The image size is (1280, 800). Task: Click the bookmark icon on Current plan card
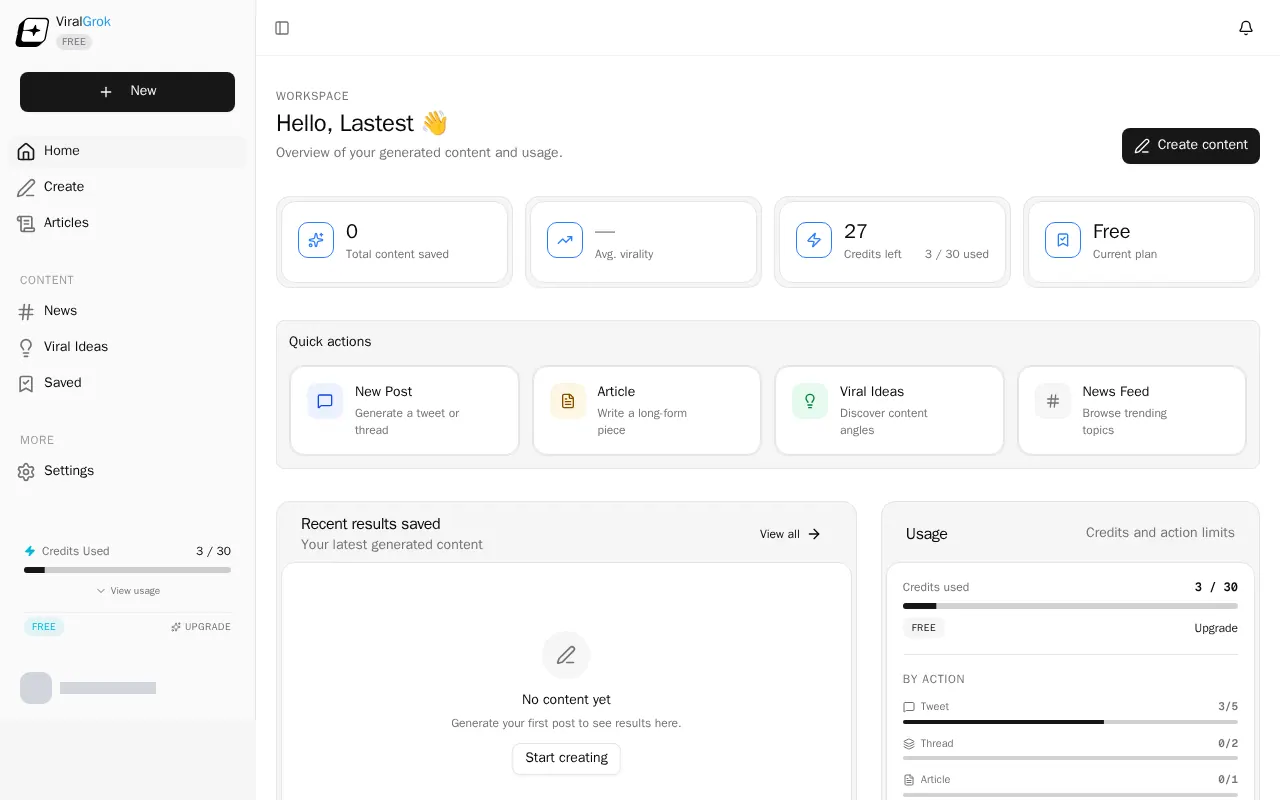coord(1063,240)
